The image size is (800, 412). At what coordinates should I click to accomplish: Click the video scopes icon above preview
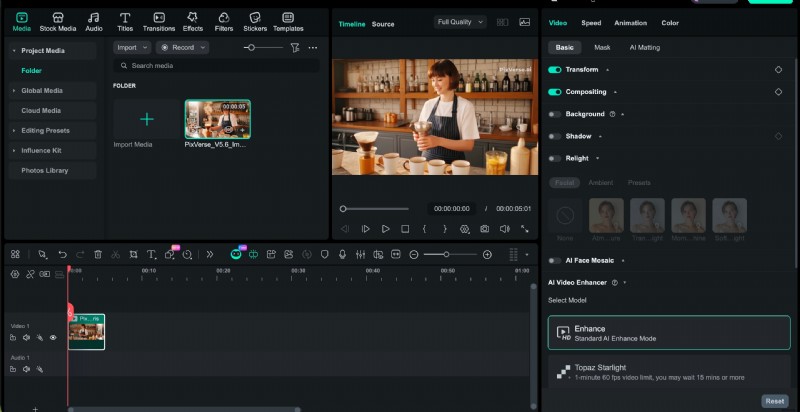524,22
